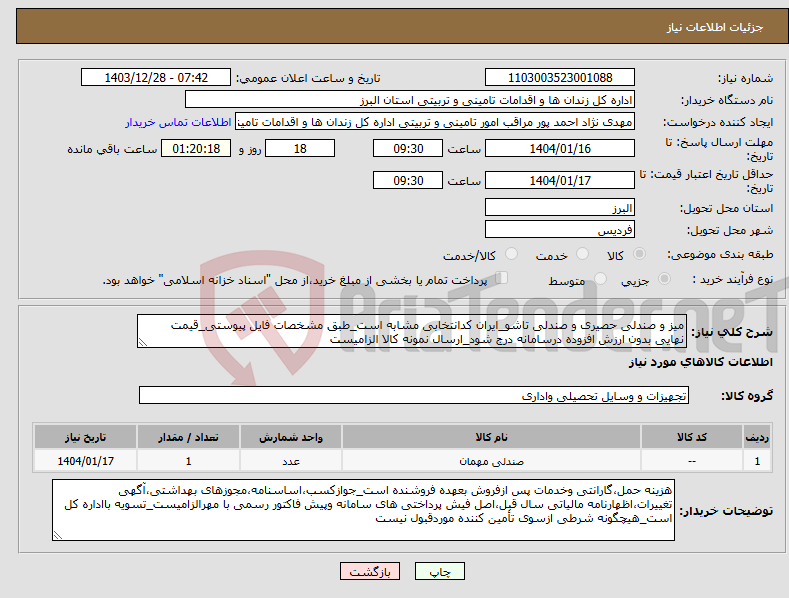Click the announcement date 1403/12/28 field
Image resolution: width=789 pixels, height=598 pixels.
click(x=155, y=78)
